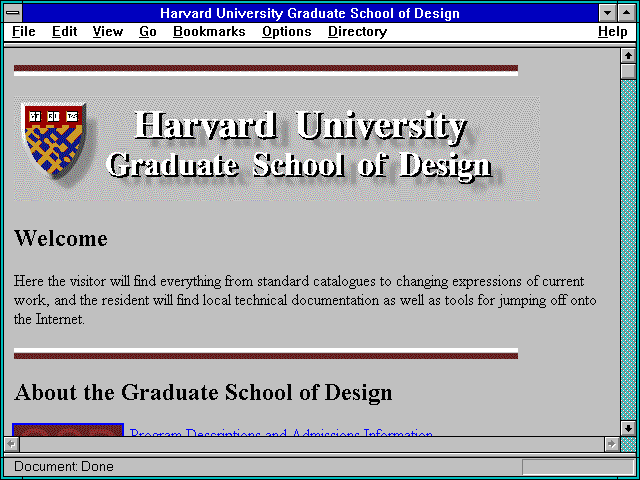640x480 pixels.
Task: Click the horizontal scrollbar left arrow
Action: coord(11,444)
